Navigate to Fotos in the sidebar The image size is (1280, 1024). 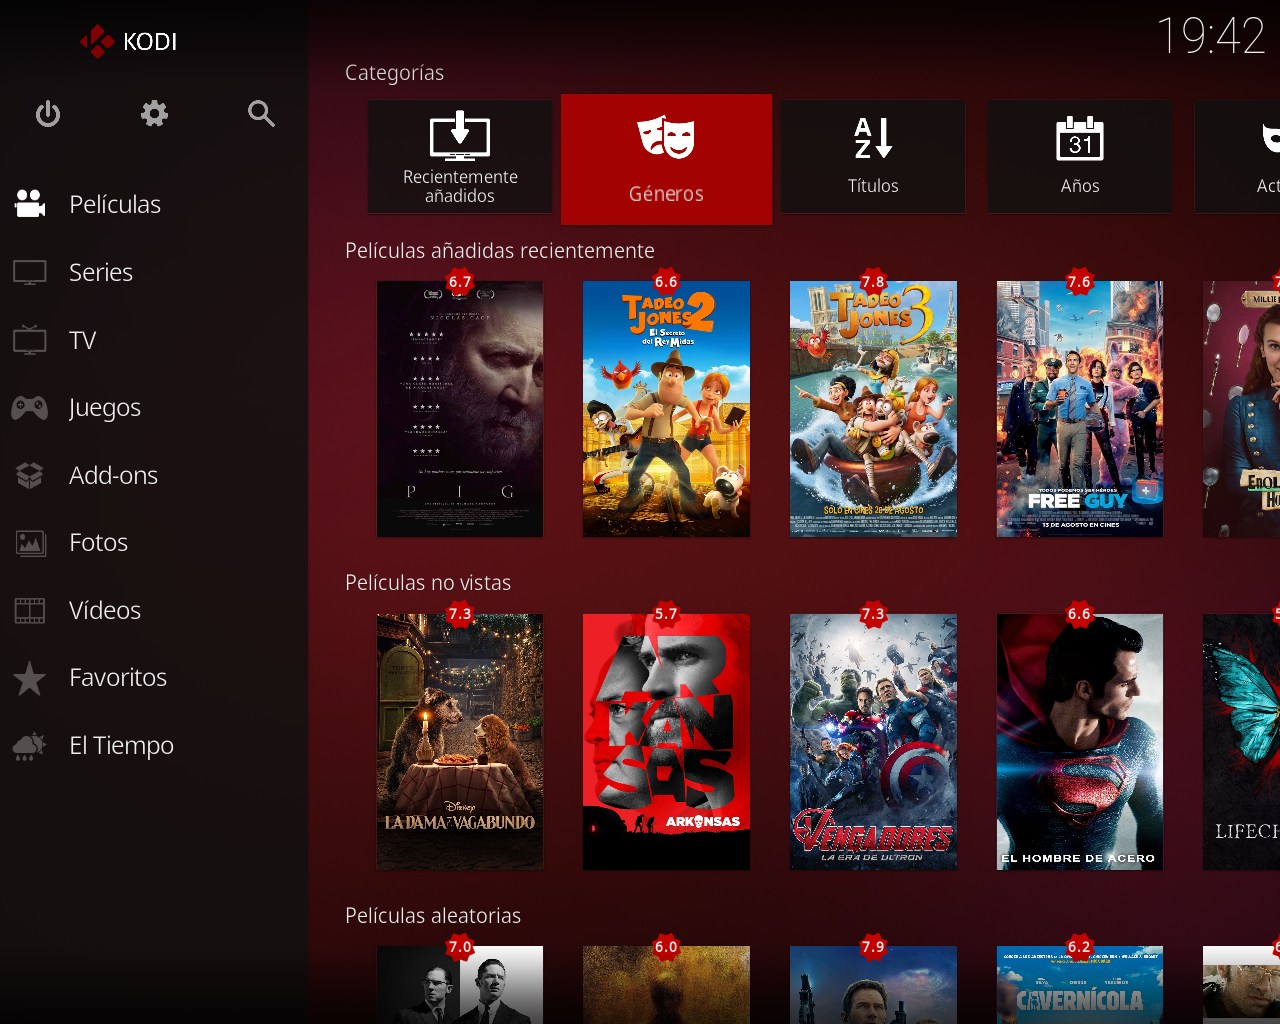click(x=98, y=543)
